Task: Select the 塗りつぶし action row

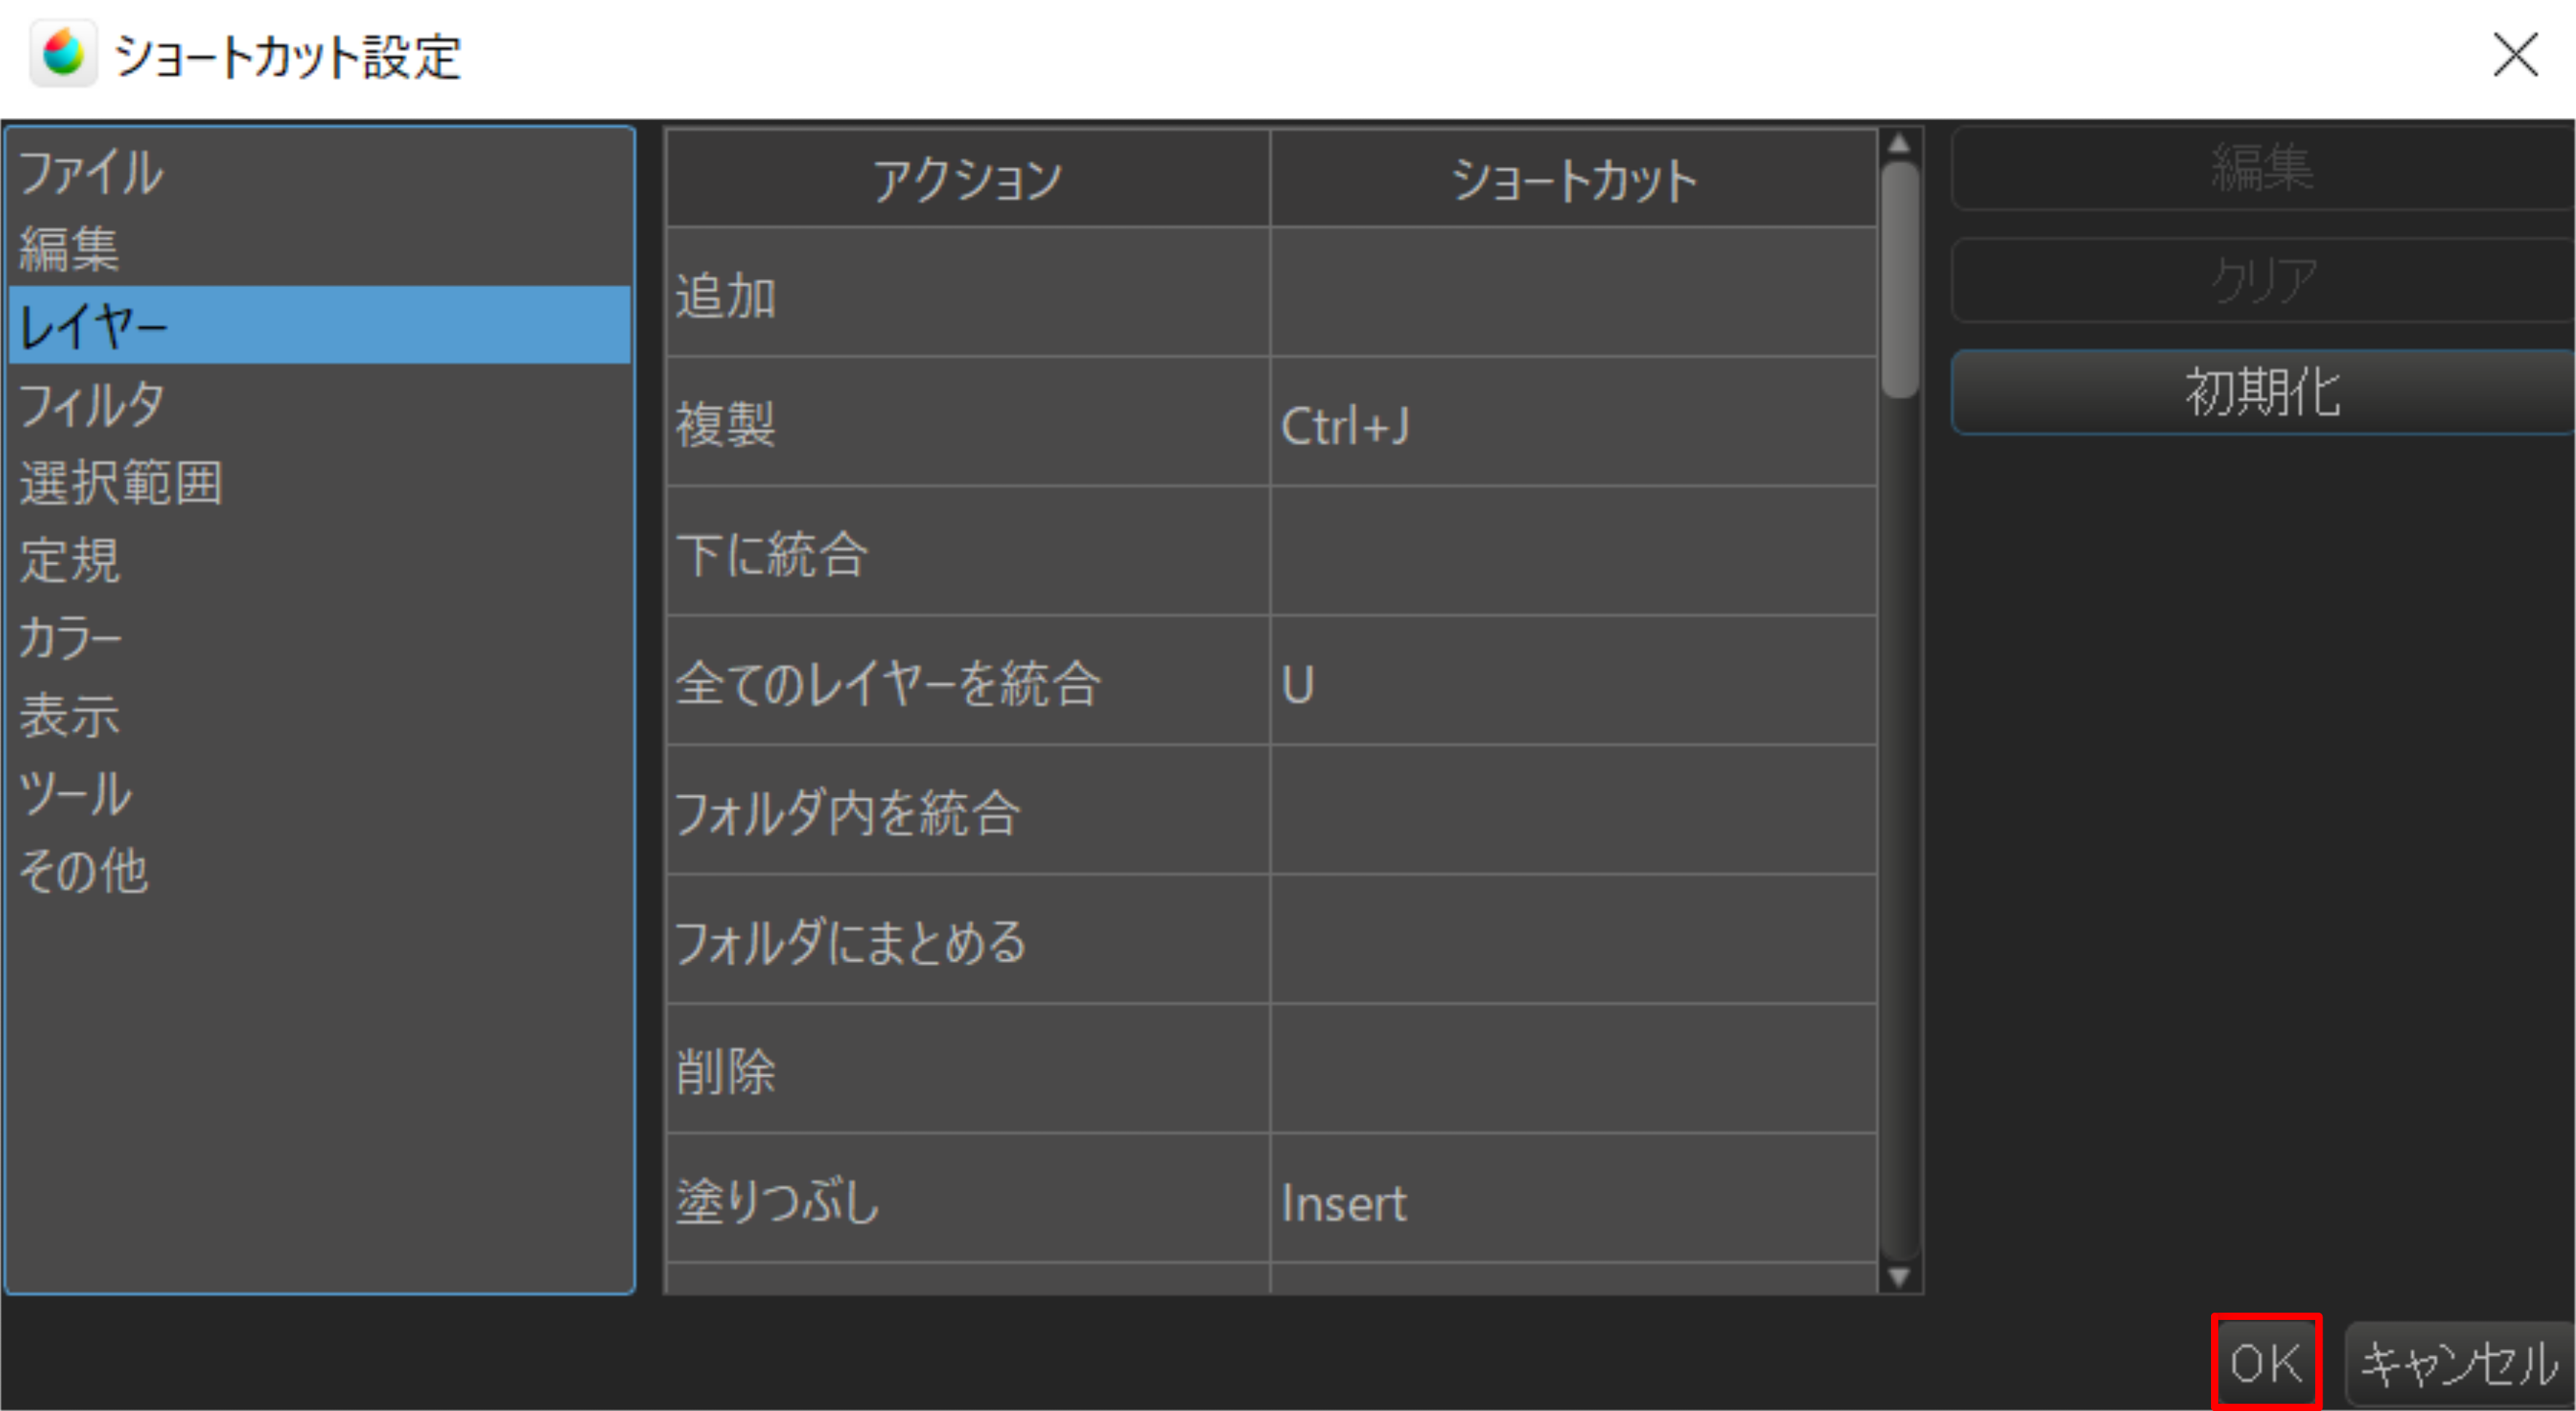Action: (1272, 1198)
